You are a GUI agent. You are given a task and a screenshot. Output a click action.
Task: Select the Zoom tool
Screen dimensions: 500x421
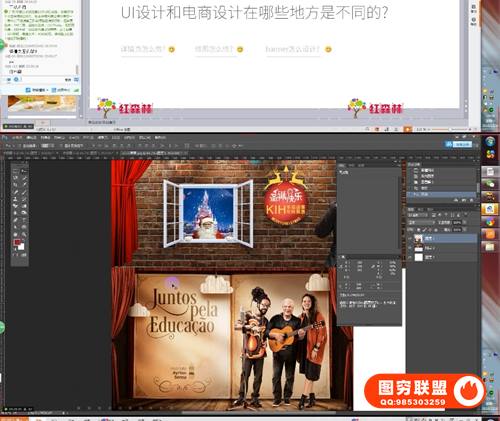pyautogui.click(x=24, y=235)
